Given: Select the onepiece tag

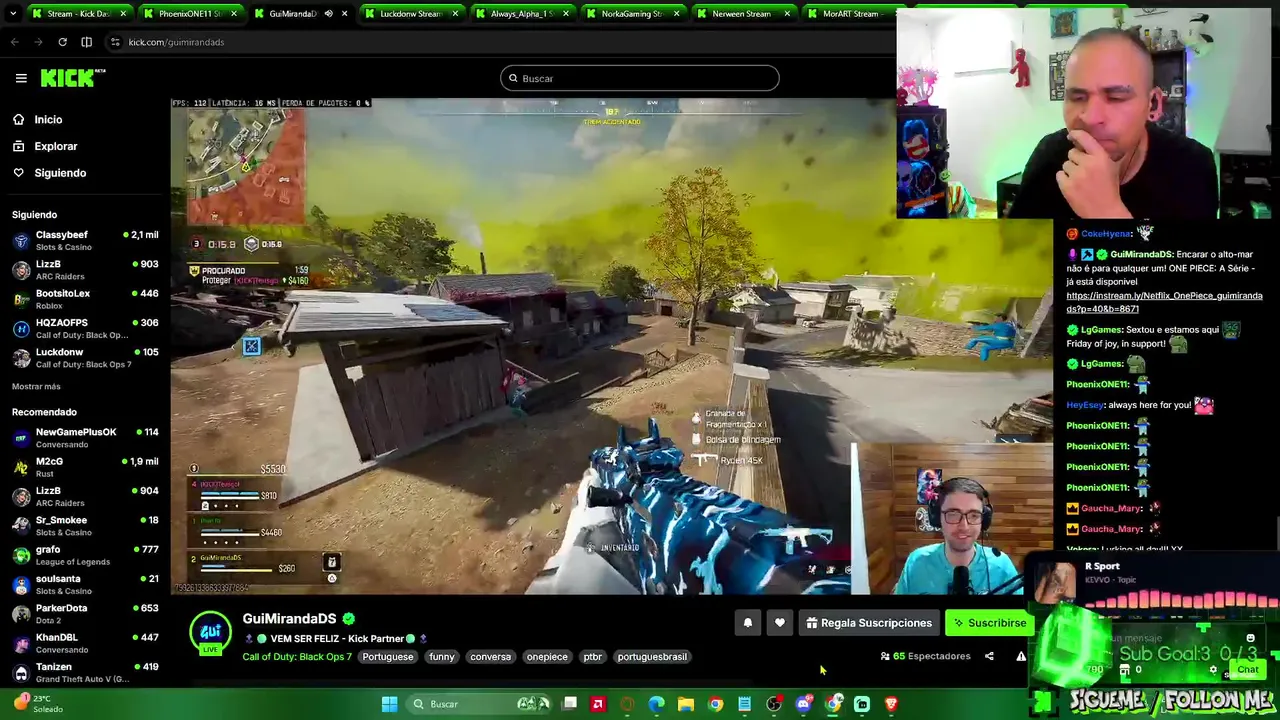Looking at the screenshot, I should (547, 657).
